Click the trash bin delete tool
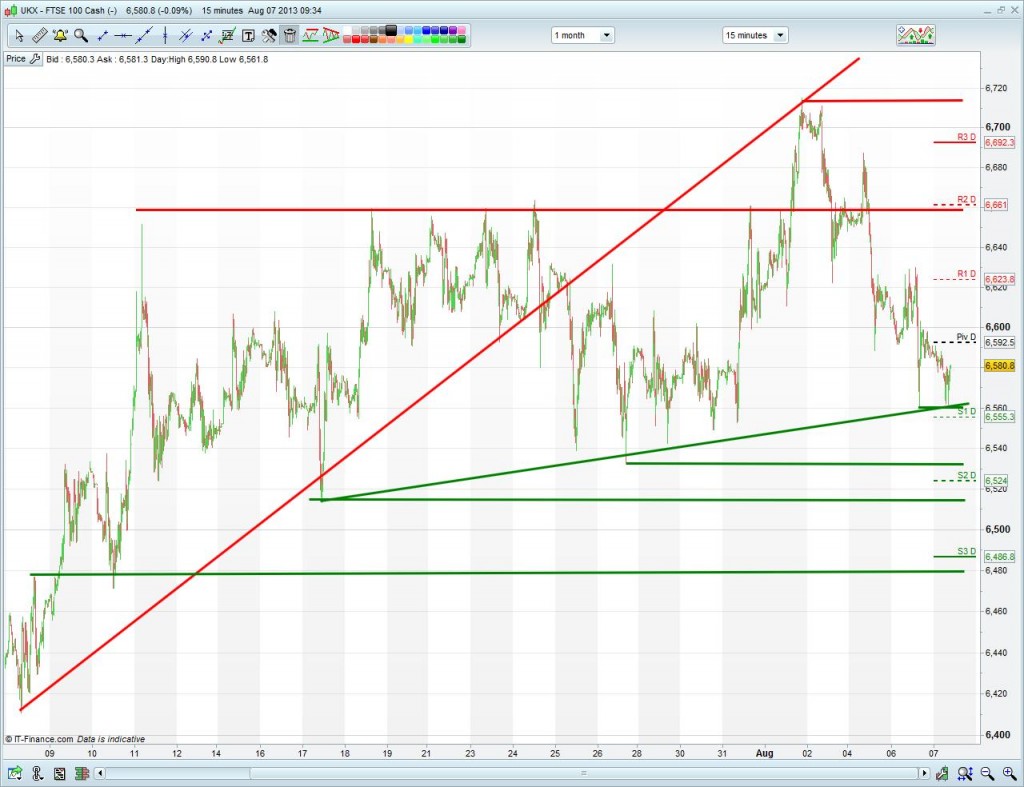 [289, 35]
